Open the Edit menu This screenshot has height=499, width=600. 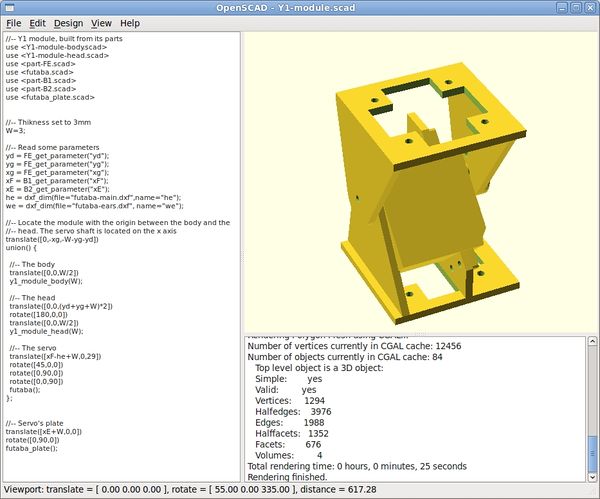pos(37,22)
